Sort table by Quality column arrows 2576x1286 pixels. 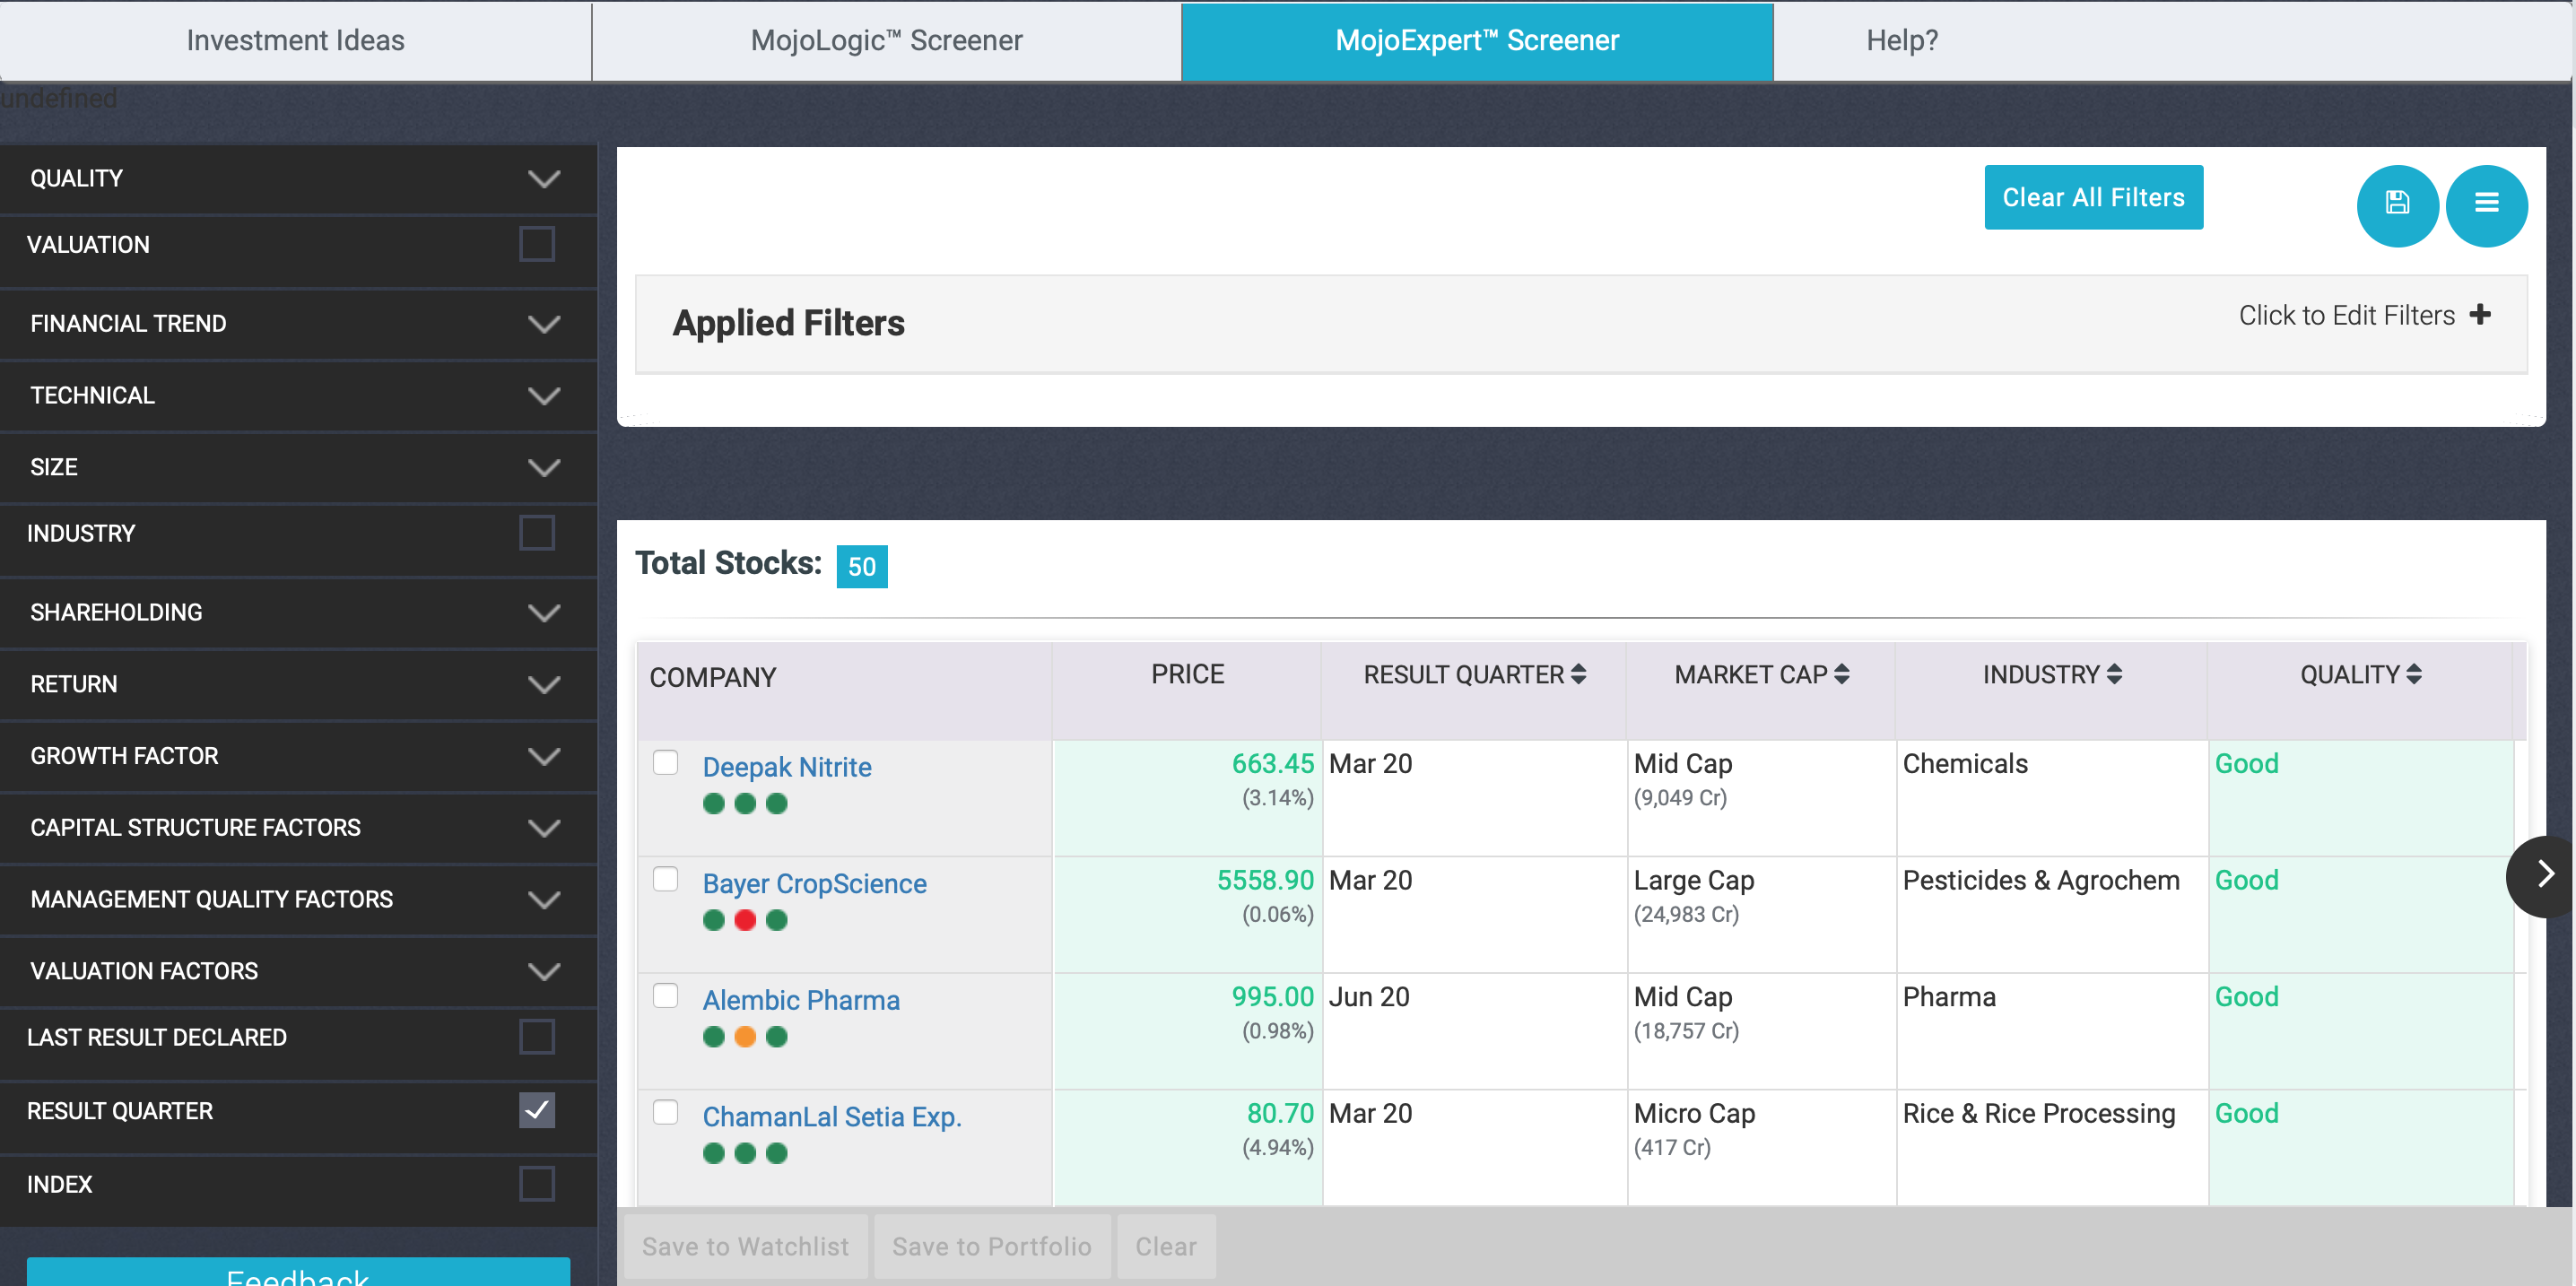pos(2414,675)
